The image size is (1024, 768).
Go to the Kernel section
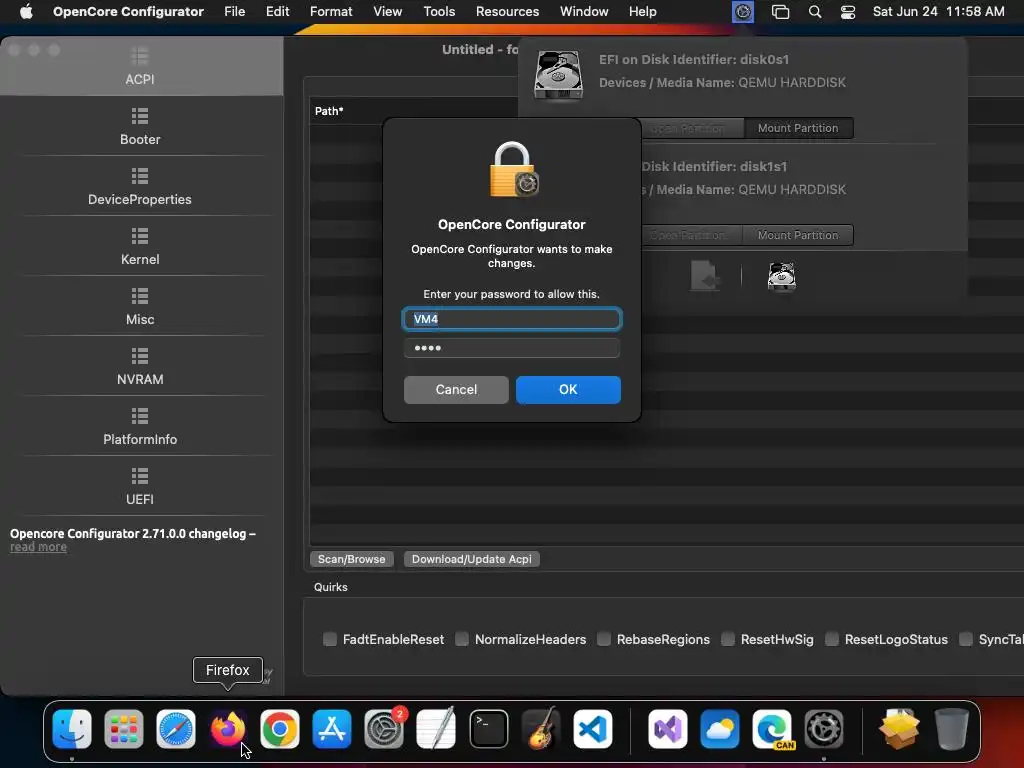[x=140, y=248]
